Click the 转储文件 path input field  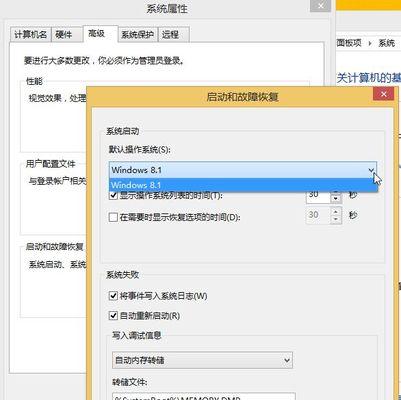click(204, 397)
